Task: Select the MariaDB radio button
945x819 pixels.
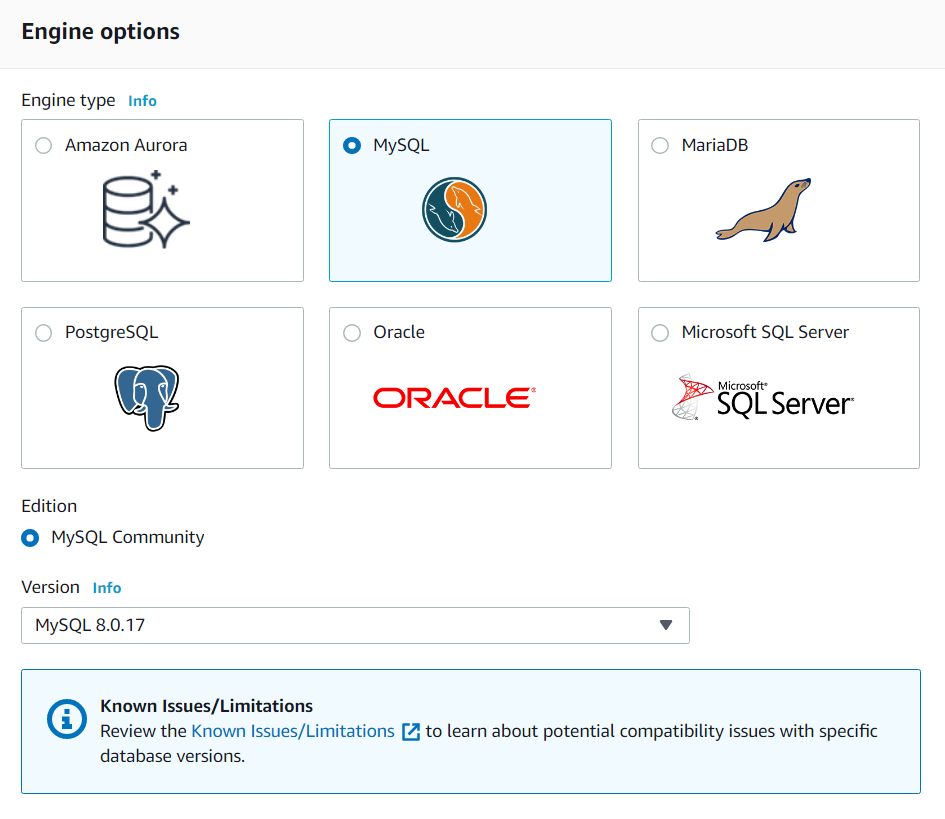Action: [660, 146]
